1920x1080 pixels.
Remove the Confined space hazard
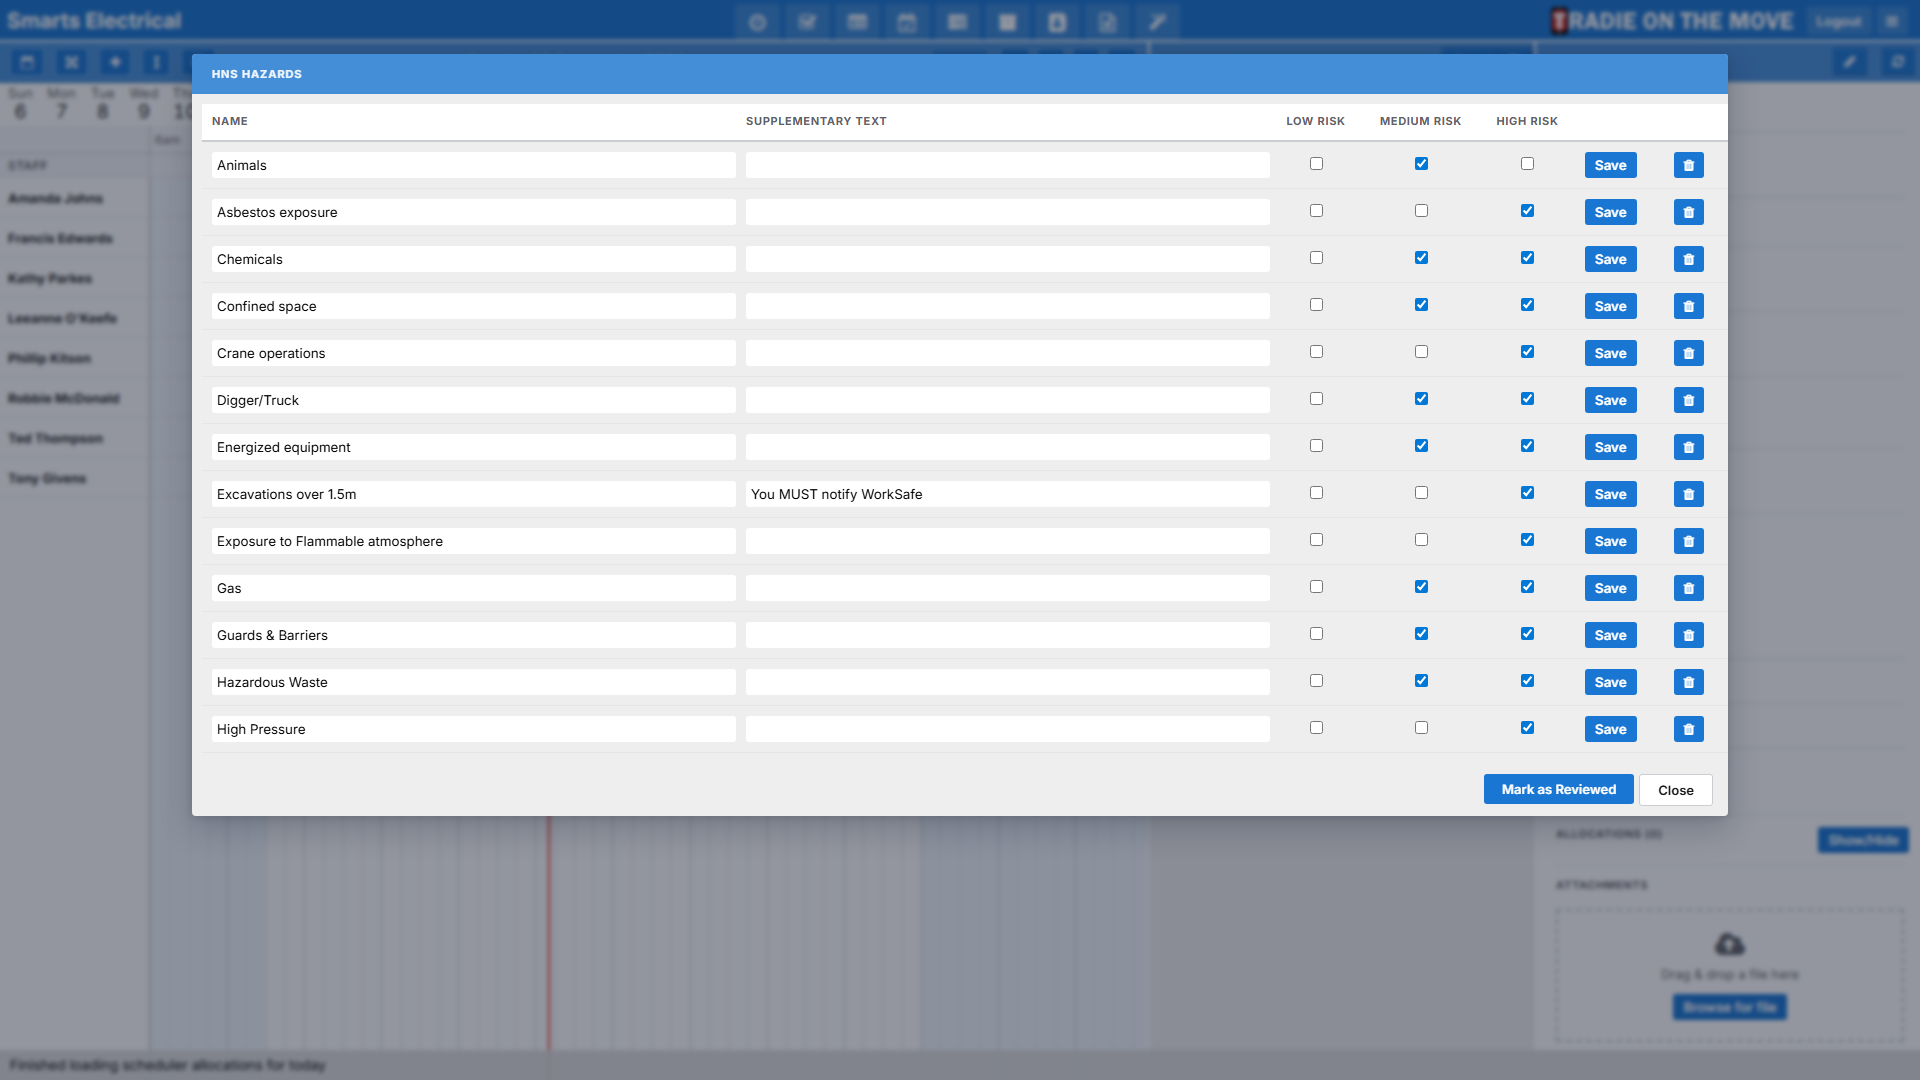tap(1688, 306)
